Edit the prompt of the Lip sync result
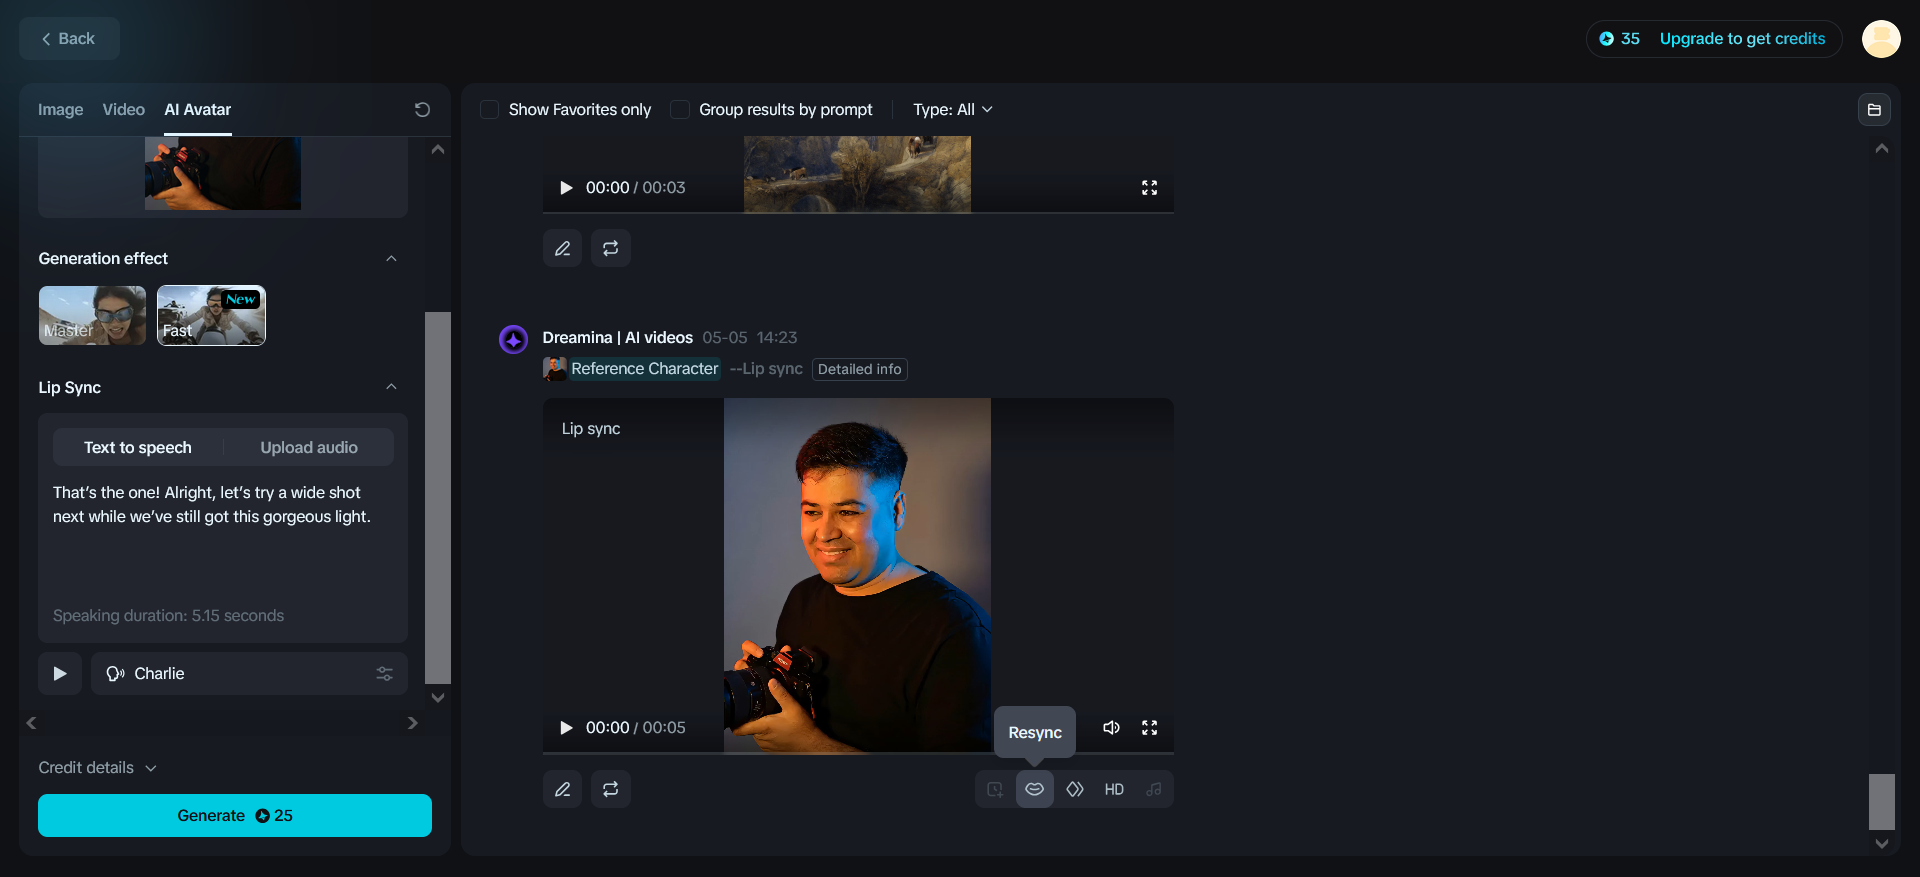 click(x=562, y=789)
